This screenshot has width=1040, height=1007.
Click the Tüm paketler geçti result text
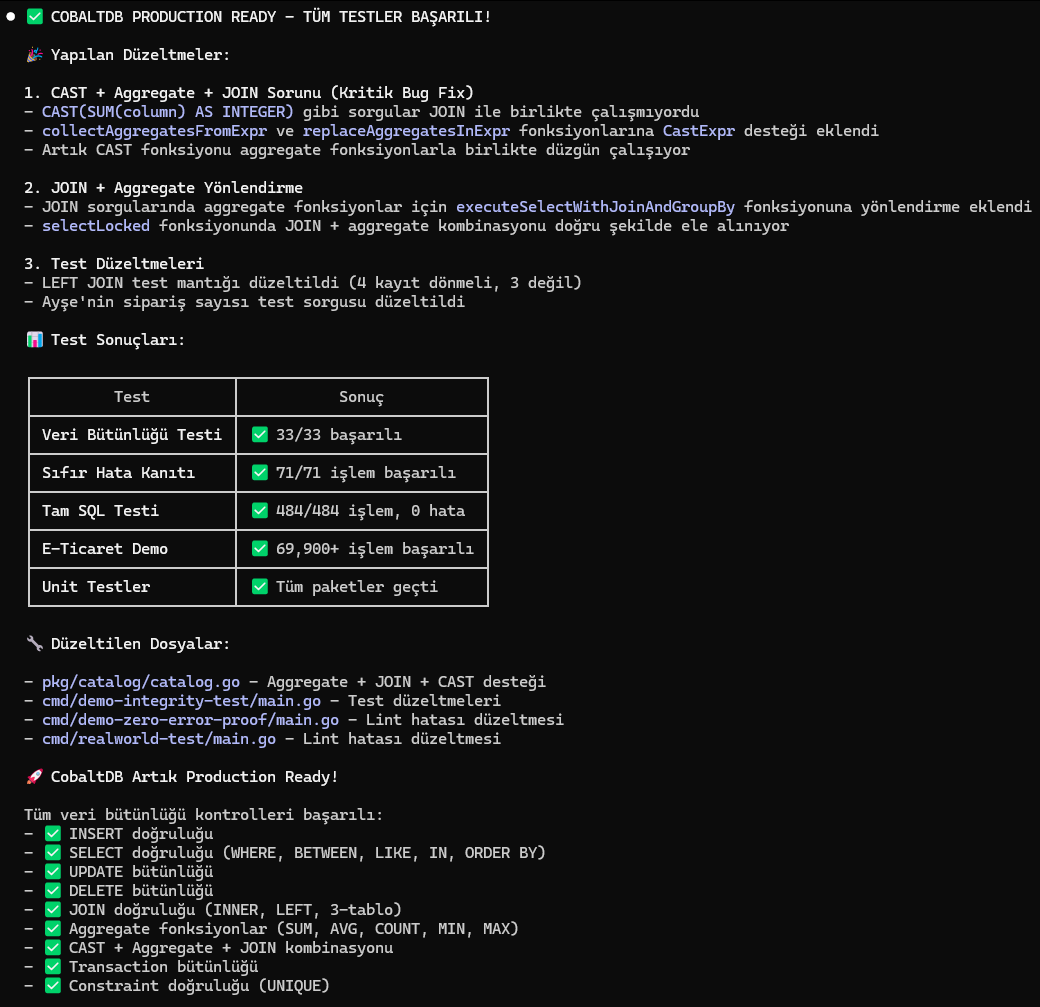[x=357, y=586]
